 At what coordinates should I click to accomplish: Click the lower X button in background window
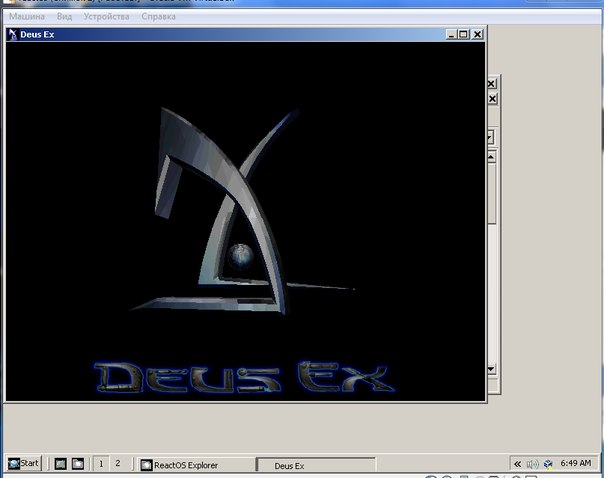[492, 99]
